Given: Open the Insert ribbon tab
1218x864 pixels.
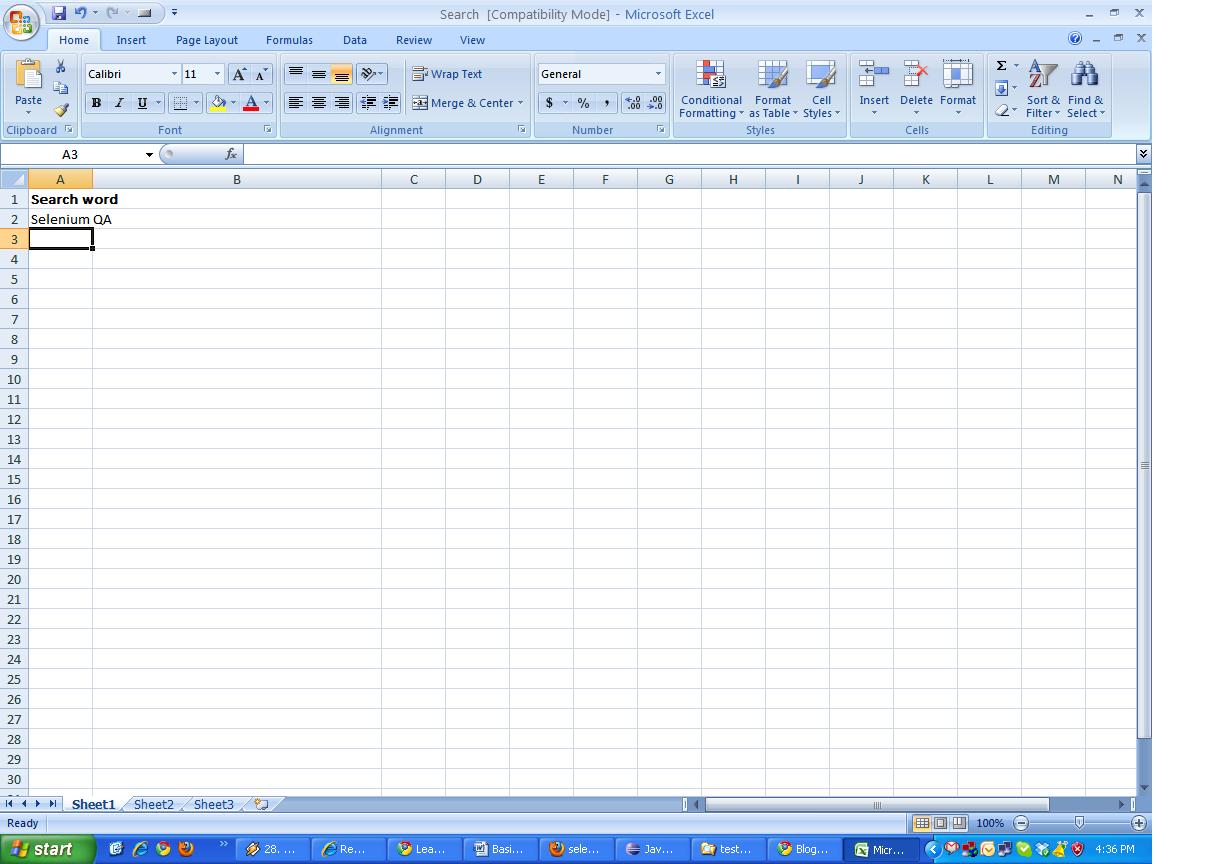Looking at the screenshot, I should tap(131, 40).
